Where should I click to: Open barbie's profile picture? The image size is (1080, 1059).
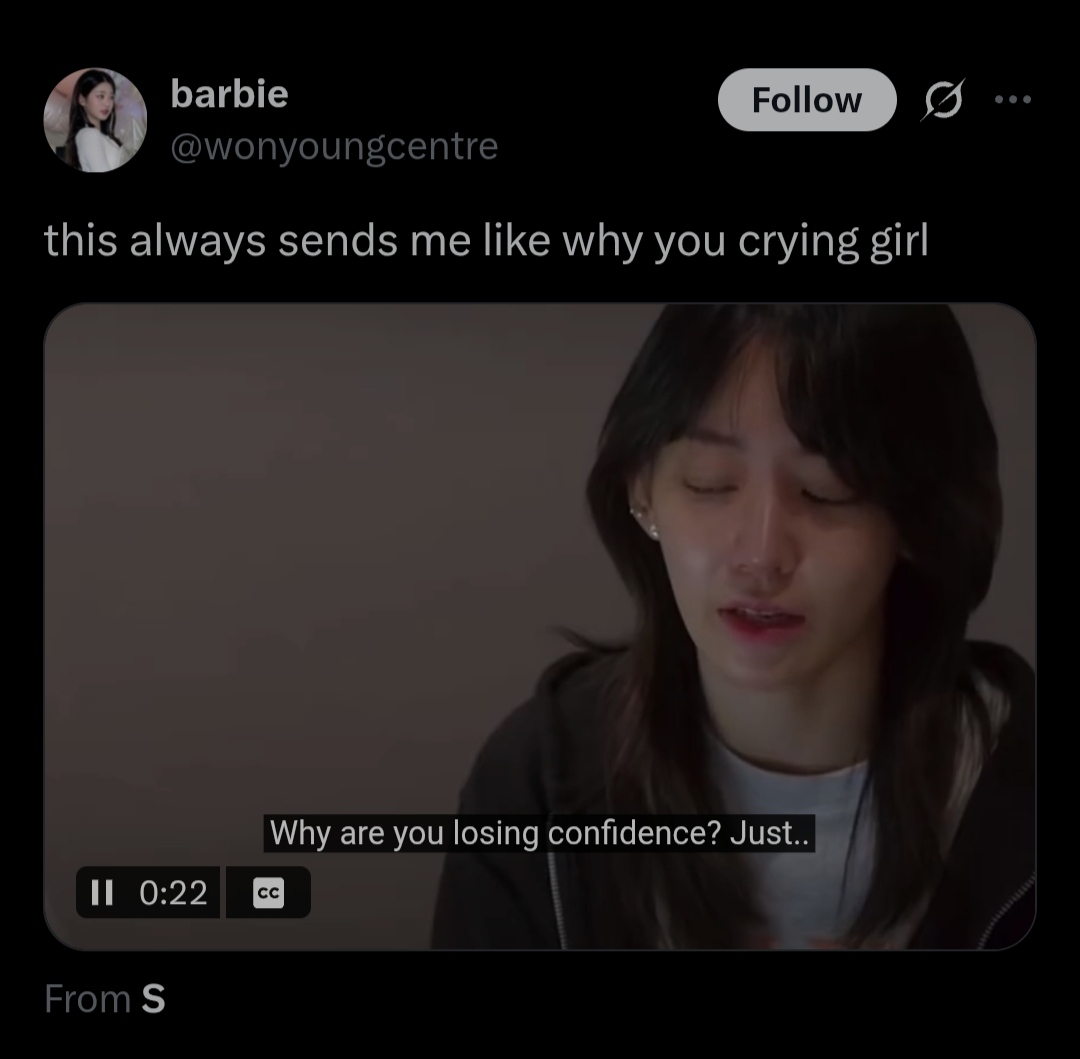[x=95, y=120]
